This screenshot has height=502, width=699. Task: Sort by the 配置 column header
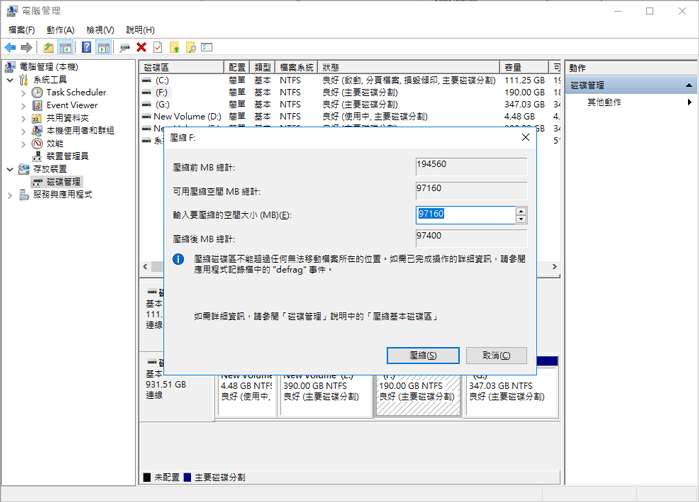pyautogui.click(x=237, y=67)
